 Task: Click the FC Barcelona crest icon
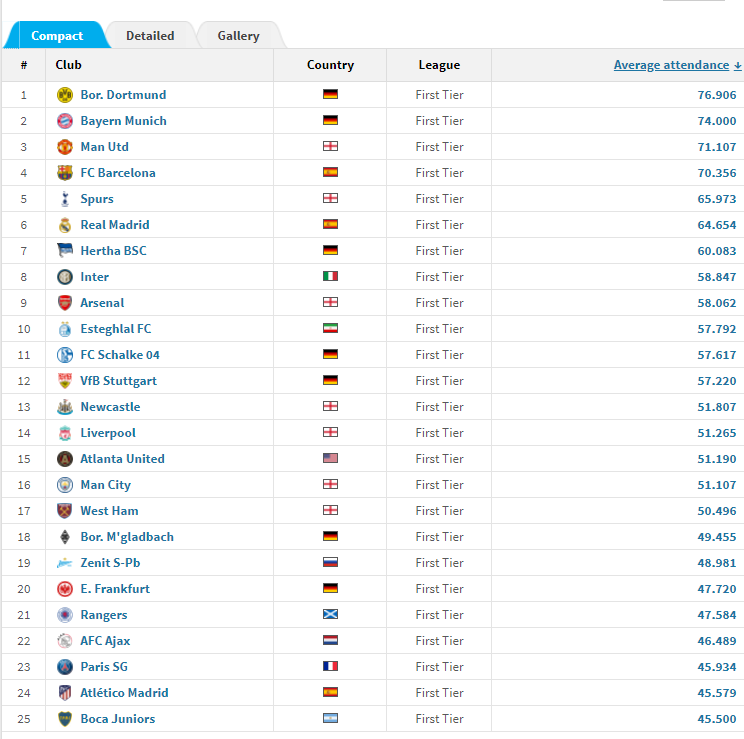pos(65,173)
